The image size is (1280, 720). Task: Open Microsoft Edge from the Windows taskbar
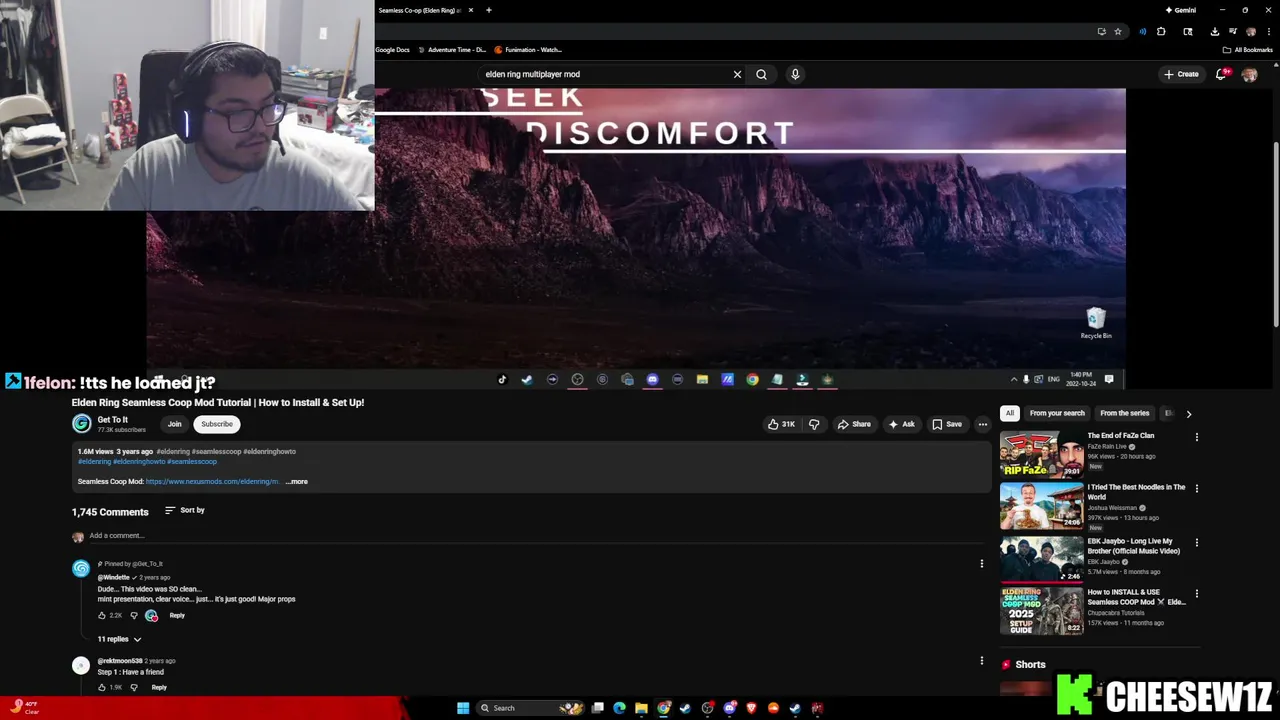click(619, 708)
